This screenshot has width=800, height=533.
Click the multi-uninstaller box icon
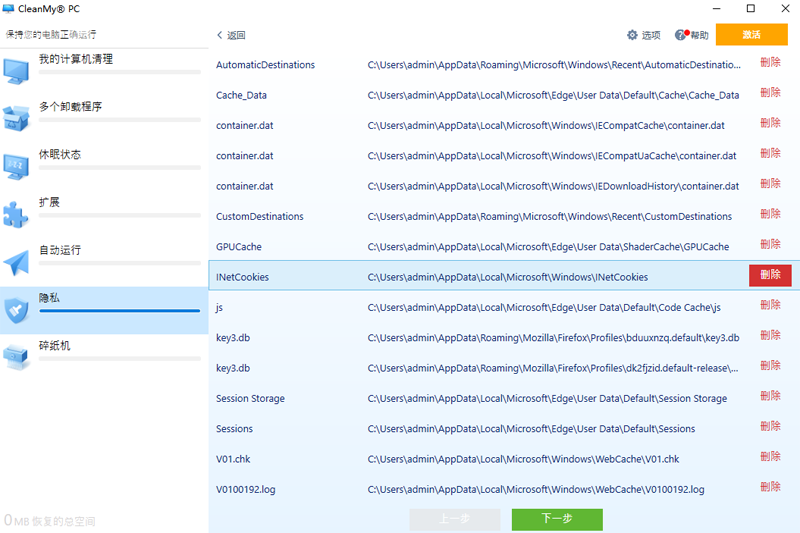click(x=17, y=117)
